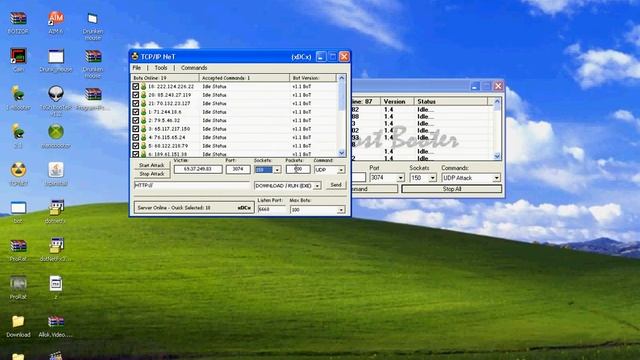The image size is (640, 360).
Task: Open Port 3074 dropdown in Booter window
Action: point(400,178)
